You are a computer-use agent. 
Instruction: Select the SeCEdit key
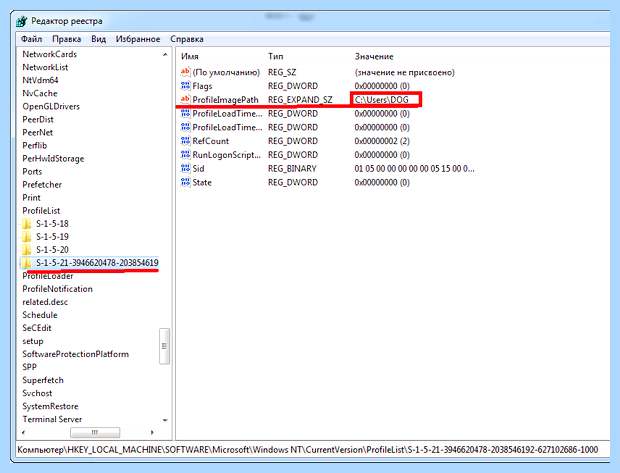(37, 328)
